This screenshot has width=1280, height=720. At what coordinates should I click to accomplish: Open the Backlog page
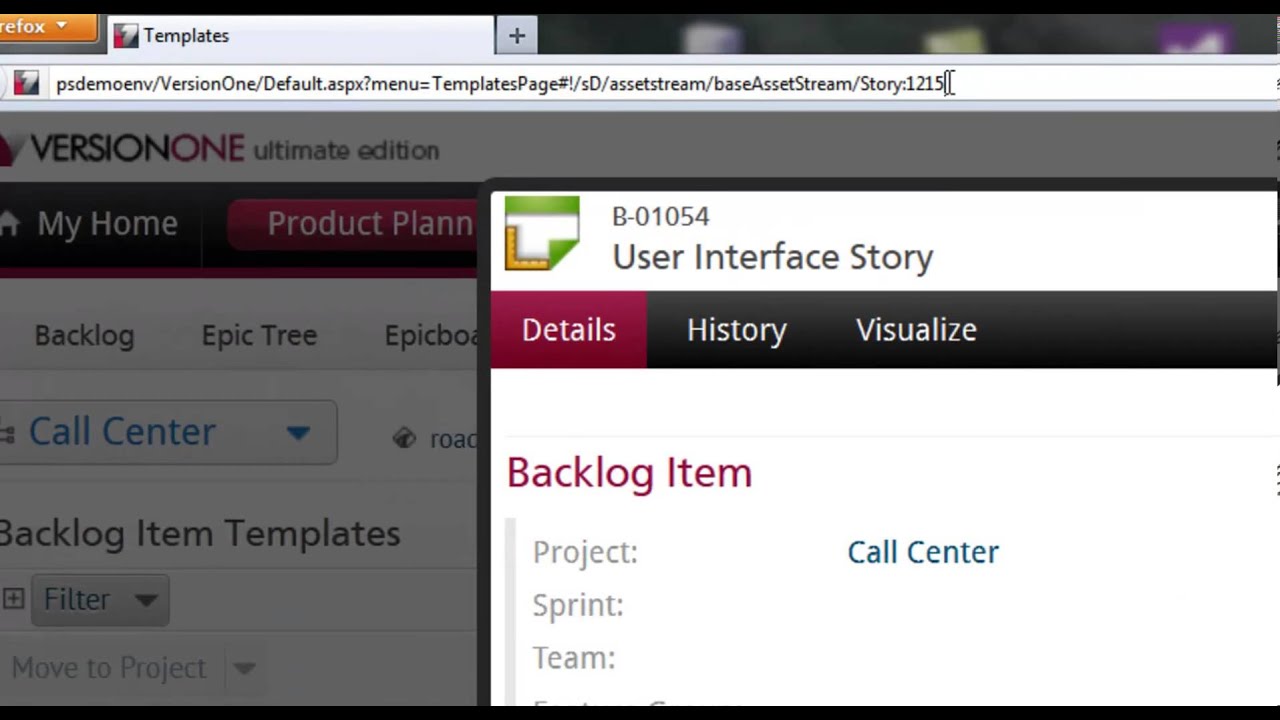[x=84, y=335]
